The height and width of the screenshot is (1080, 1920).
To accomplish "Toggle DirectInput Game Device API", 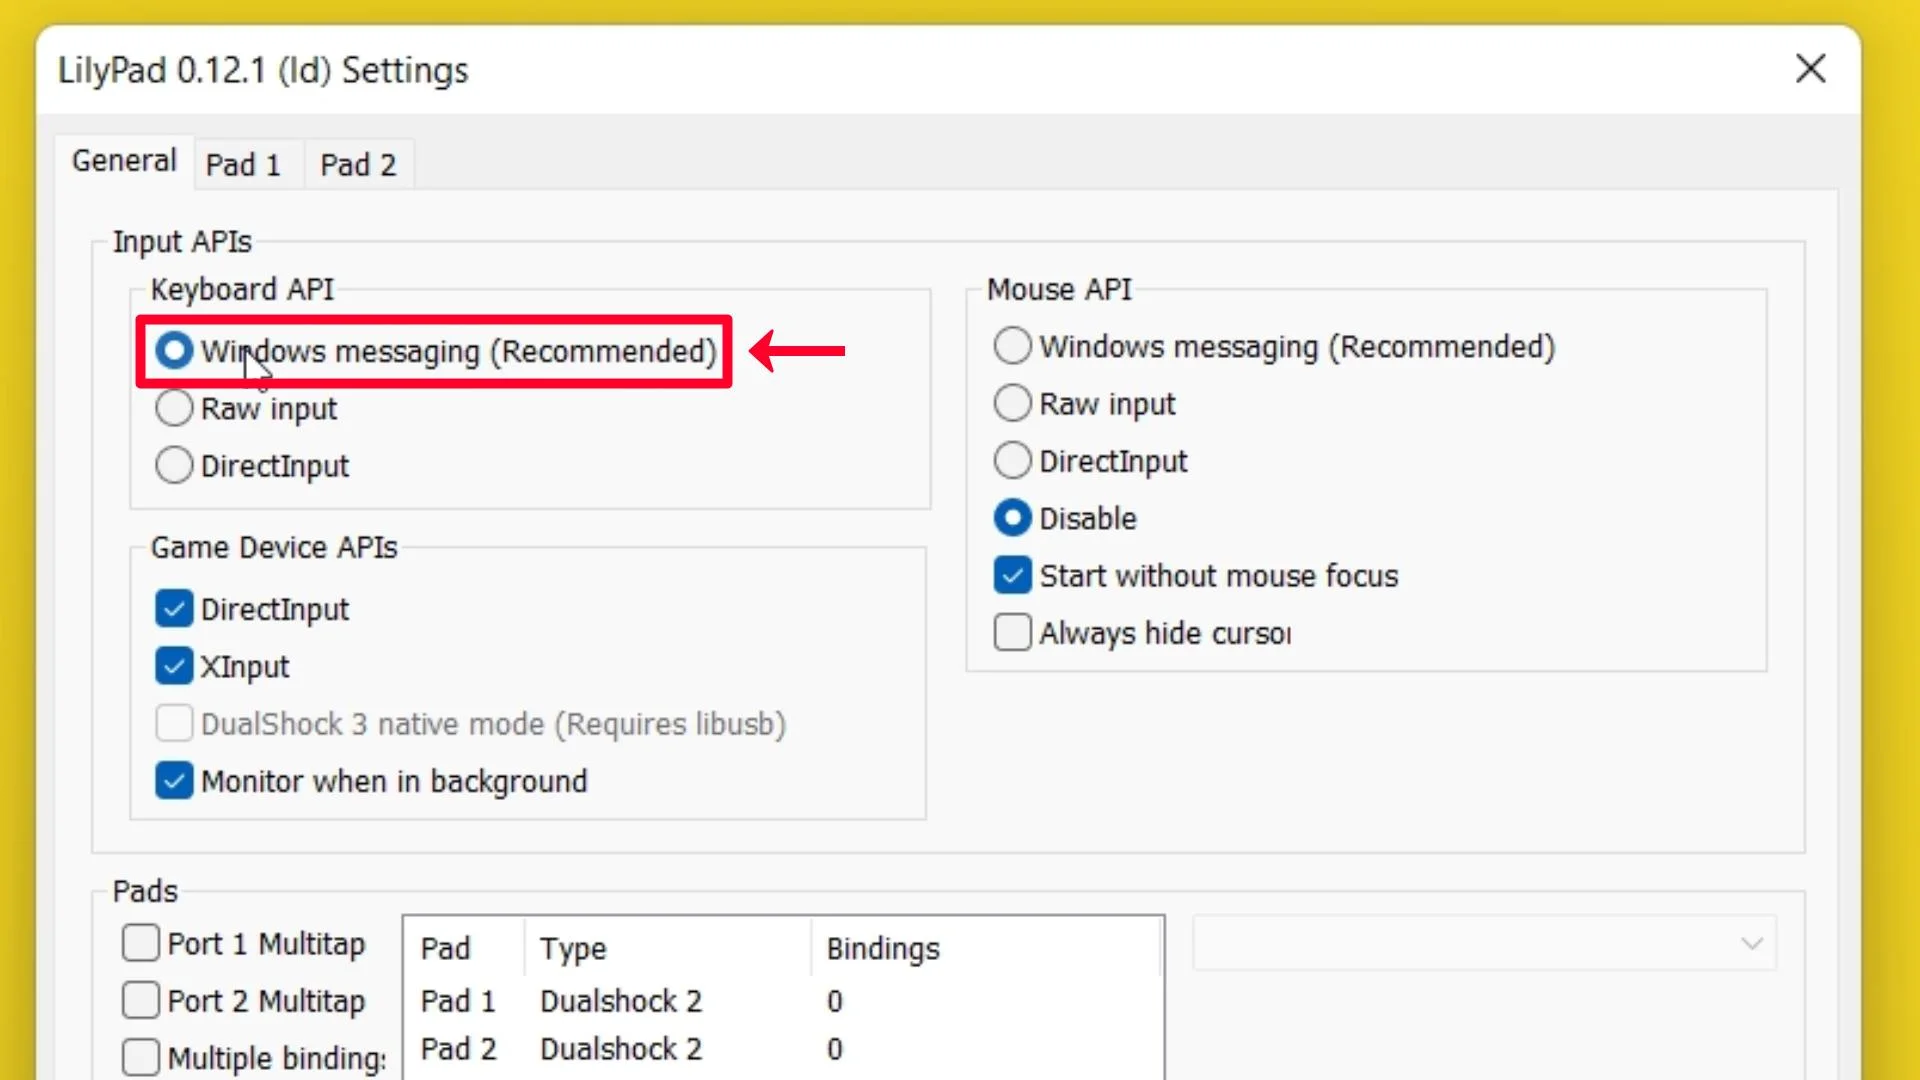I will (x=173, y=608).
